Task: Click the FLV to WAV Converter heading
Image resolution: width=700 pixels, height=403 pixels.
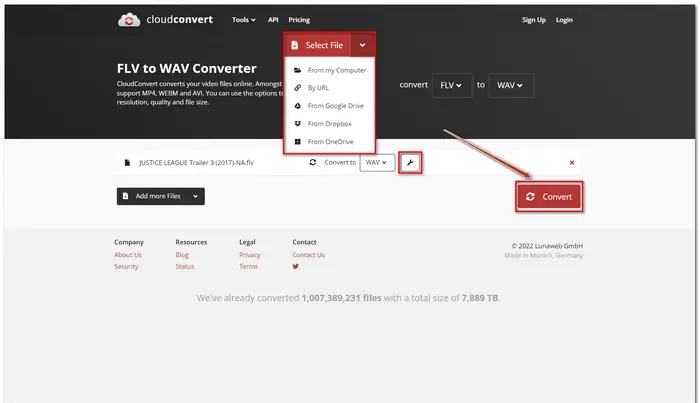Action: [187, 68]
